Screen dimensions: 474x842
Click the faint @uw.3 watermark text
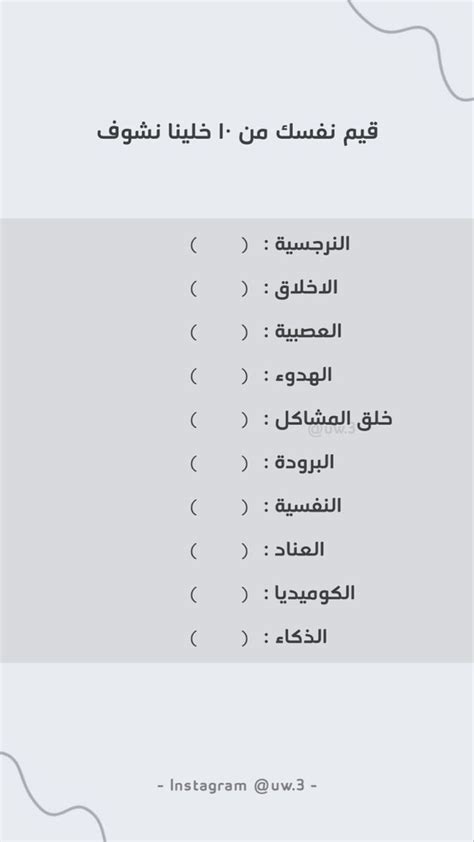[333, 429]
